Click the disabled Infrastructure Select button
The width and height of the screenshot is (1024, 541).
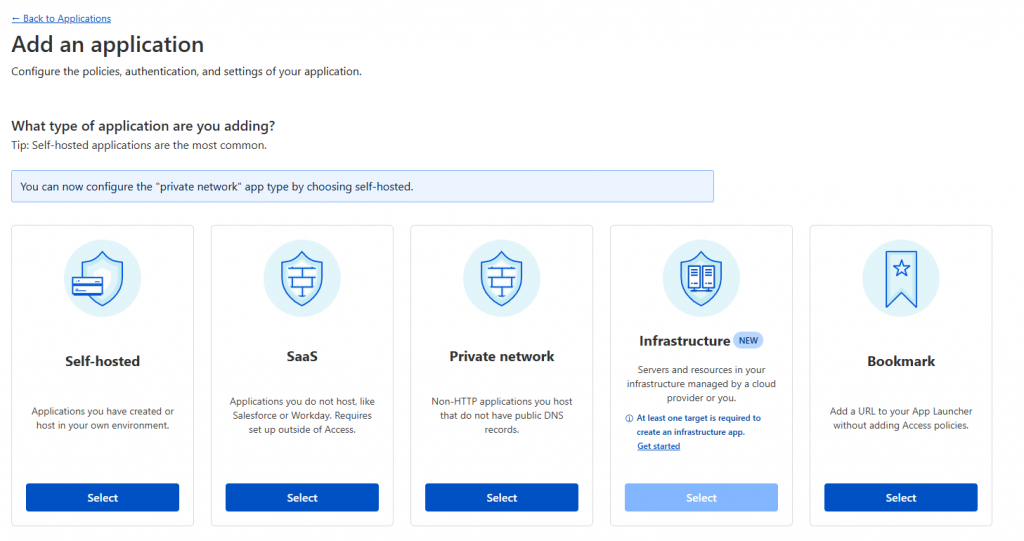click(x=701, y=497)
